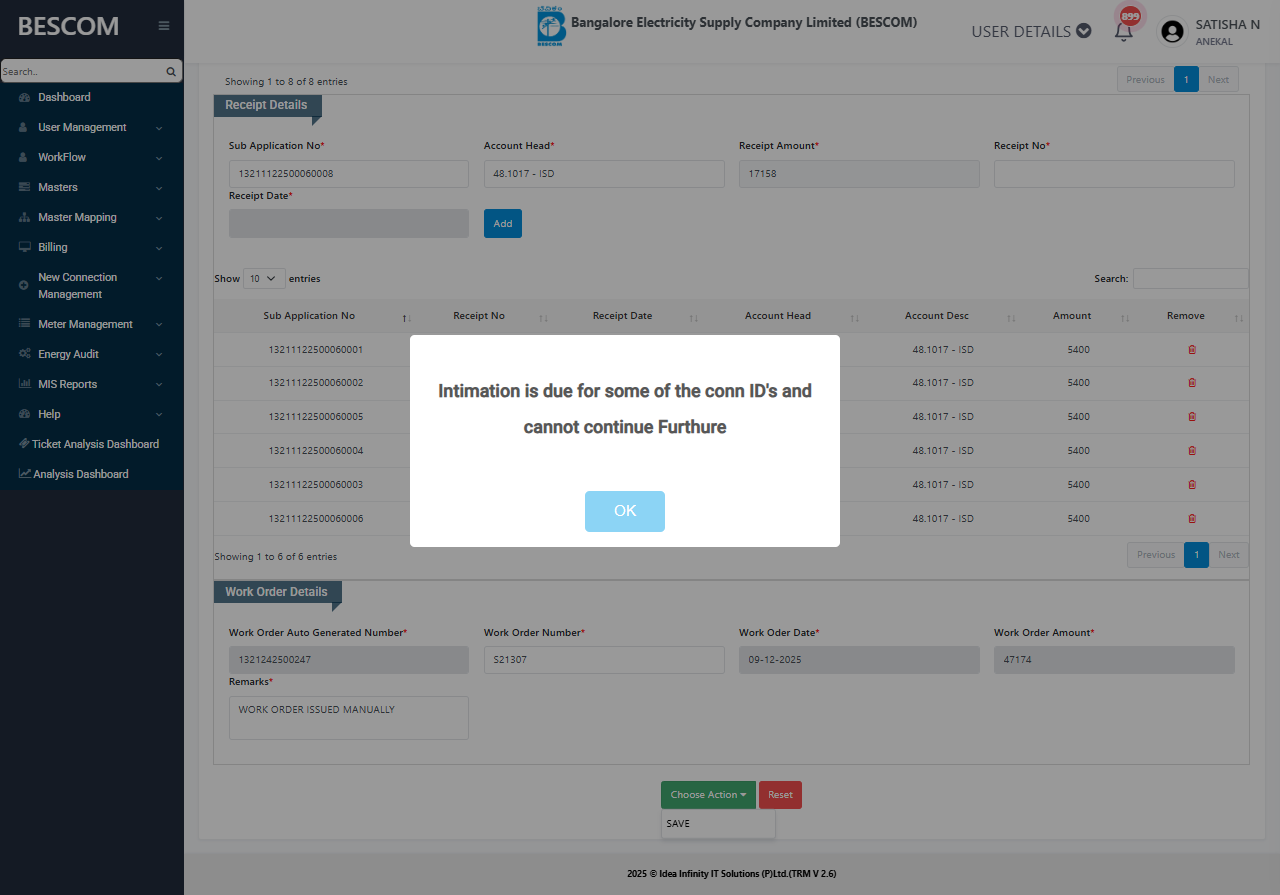Click the user avatar icon beside SATISHA N
The image size is (1280, 895).
1172,32
